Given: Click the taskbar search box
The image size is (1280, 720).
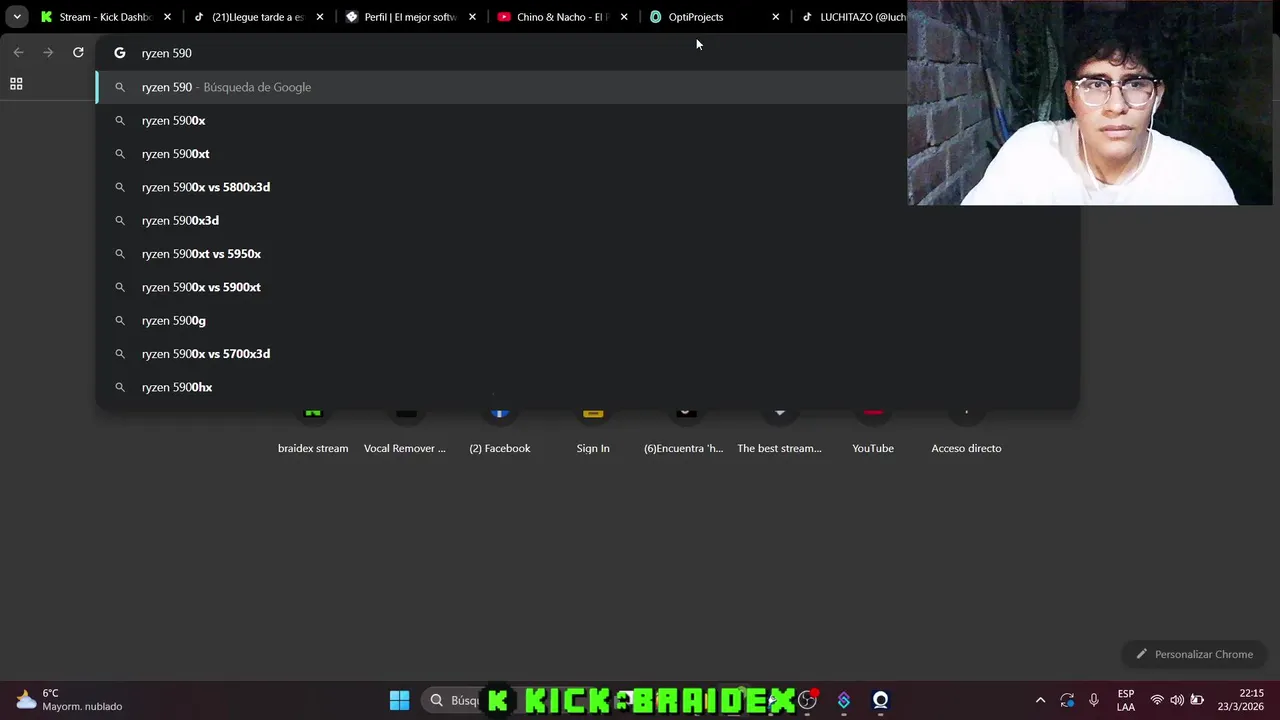Looking at the screenshot, I should click(455, 700).
